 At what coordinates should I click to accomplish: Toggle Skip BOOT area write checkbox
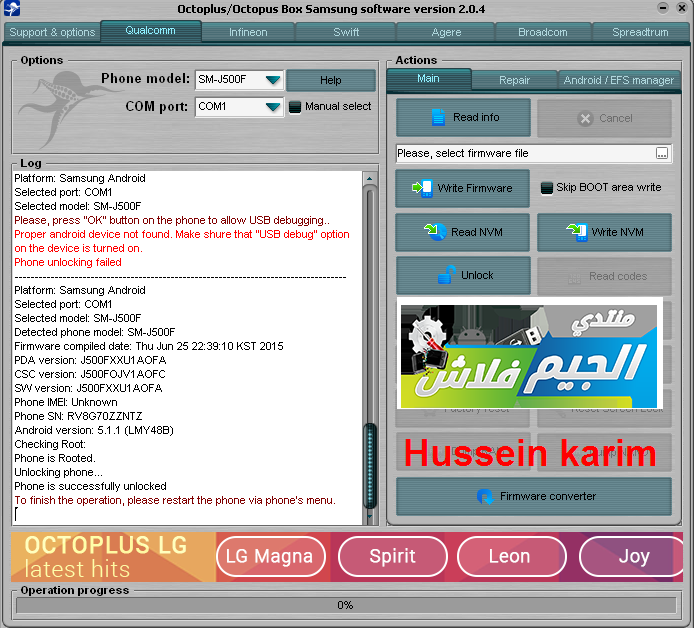(547, 188)
